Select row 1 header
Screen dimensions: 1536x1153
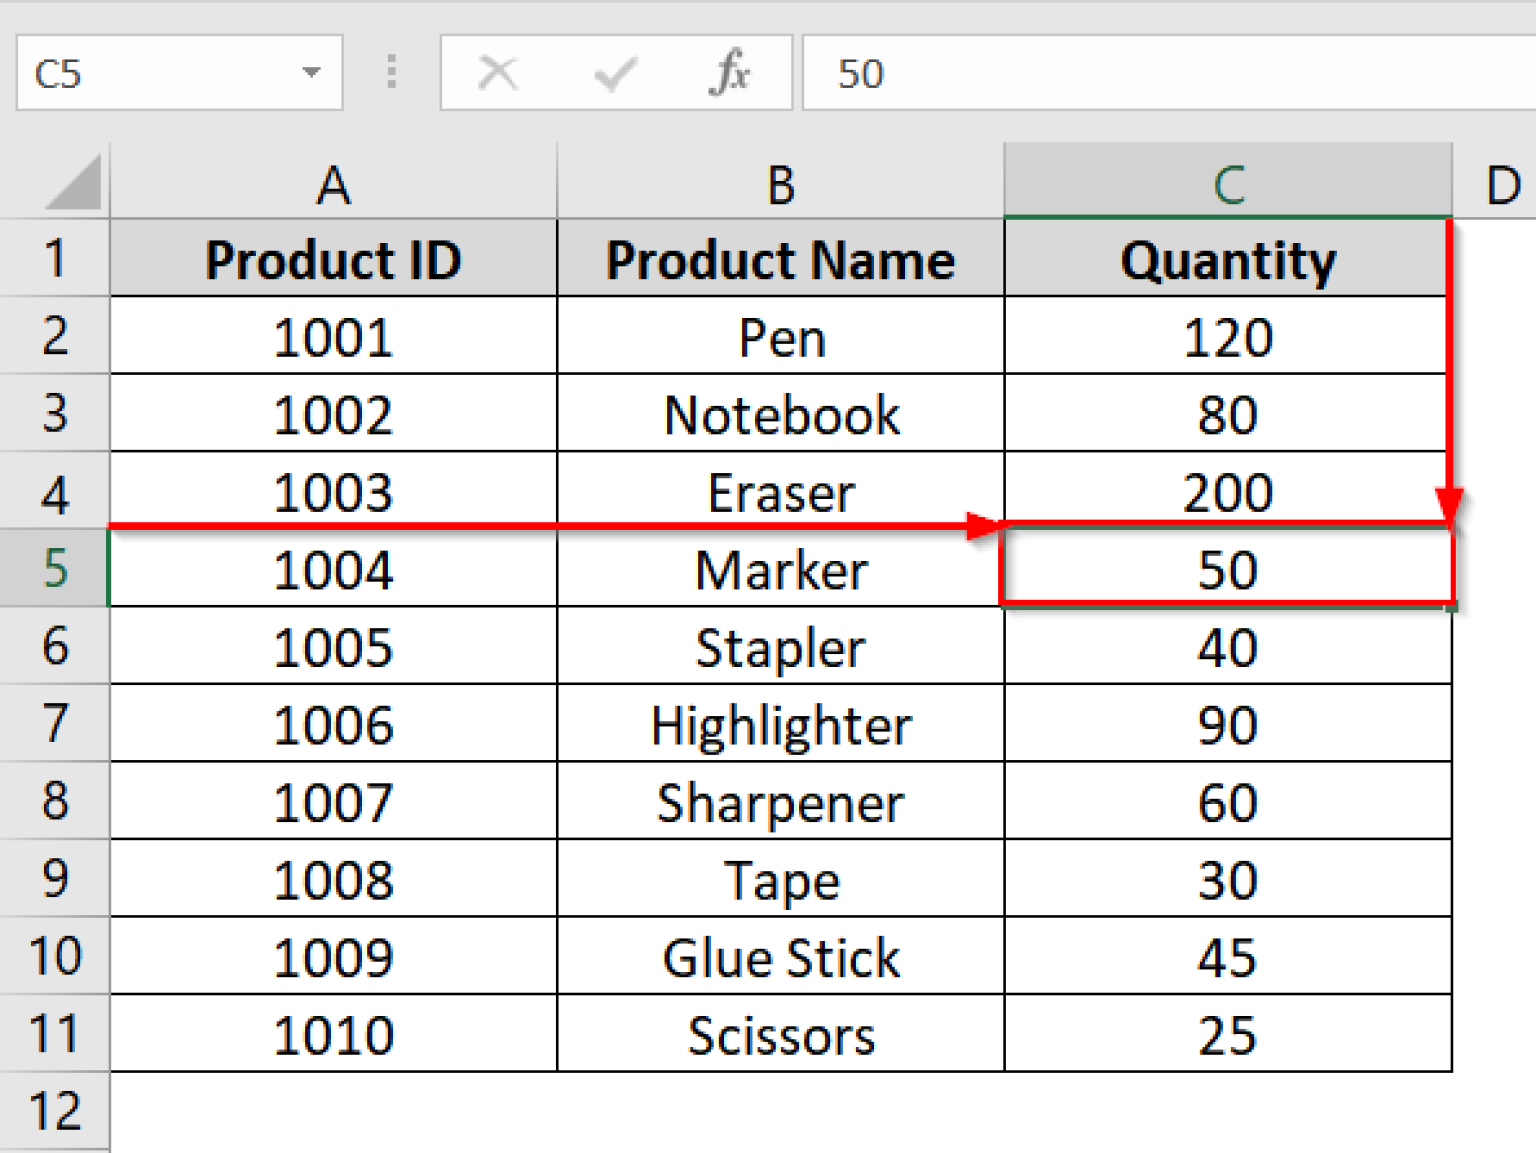55,258
